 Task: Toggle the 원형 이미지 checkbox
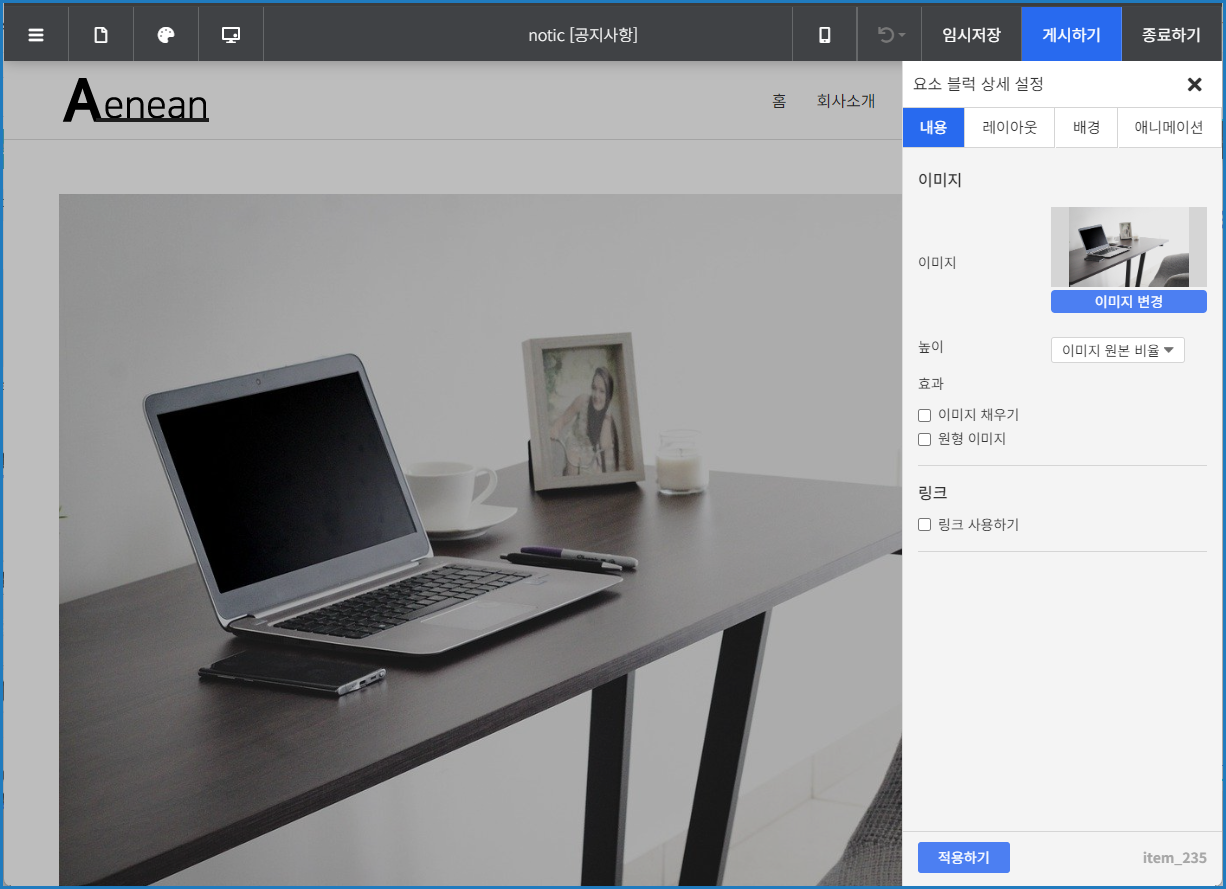click(x=925, y=439)
